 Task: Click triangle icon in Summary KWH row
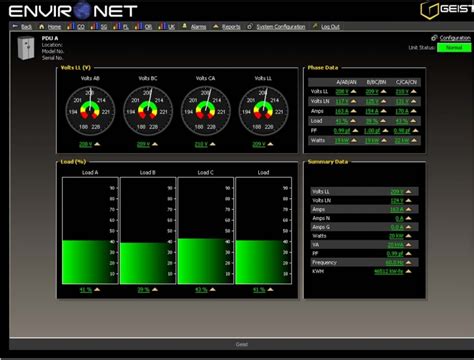[x=408, y=271]
